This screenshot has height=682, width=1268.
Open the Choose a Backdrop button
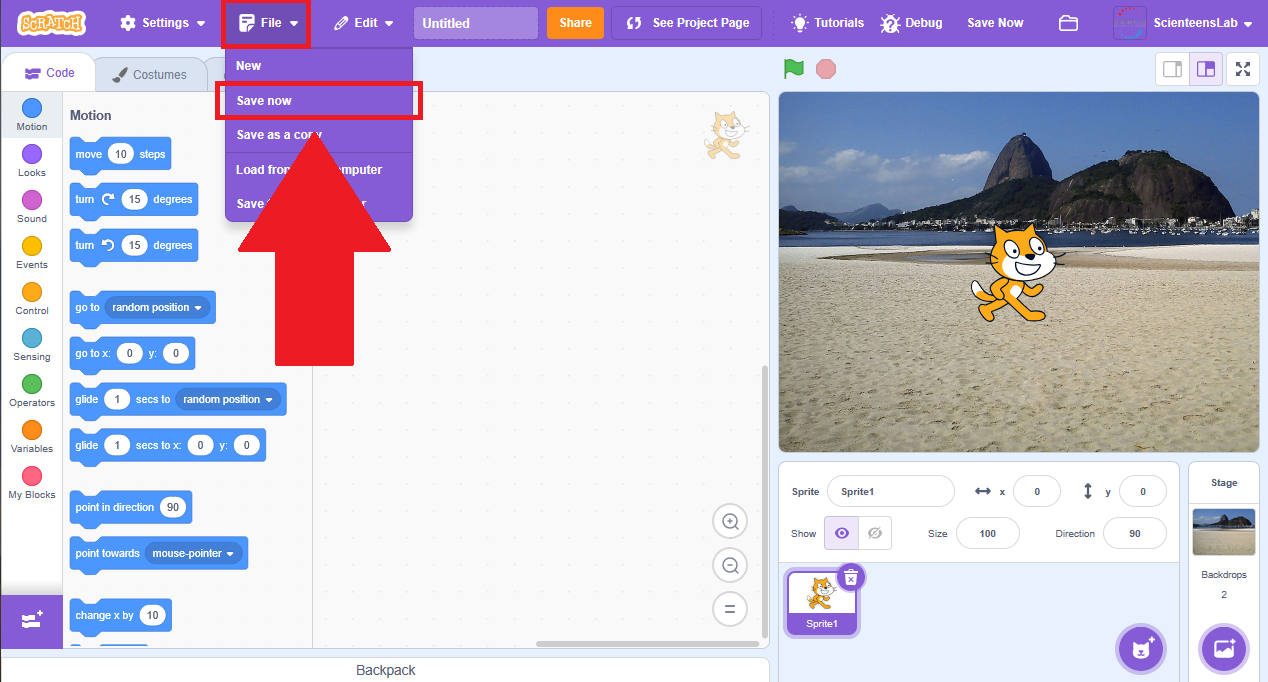pos(1224,649)
